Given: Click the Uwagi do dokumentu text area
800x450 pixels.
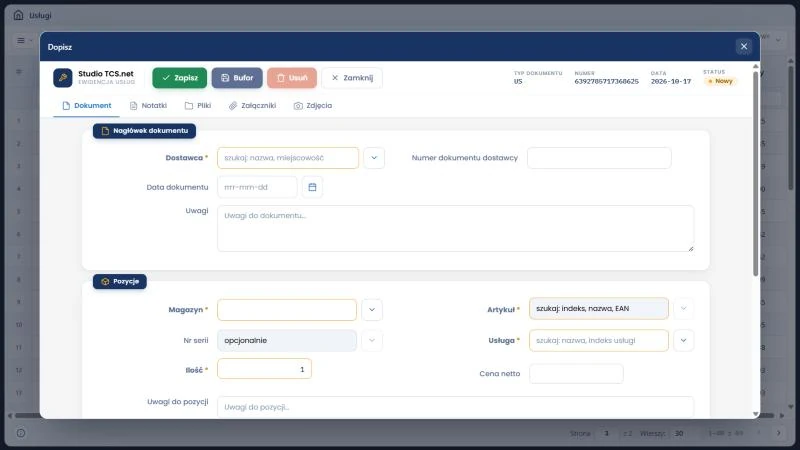Looking at the screenshot, I should click(456, 229).
